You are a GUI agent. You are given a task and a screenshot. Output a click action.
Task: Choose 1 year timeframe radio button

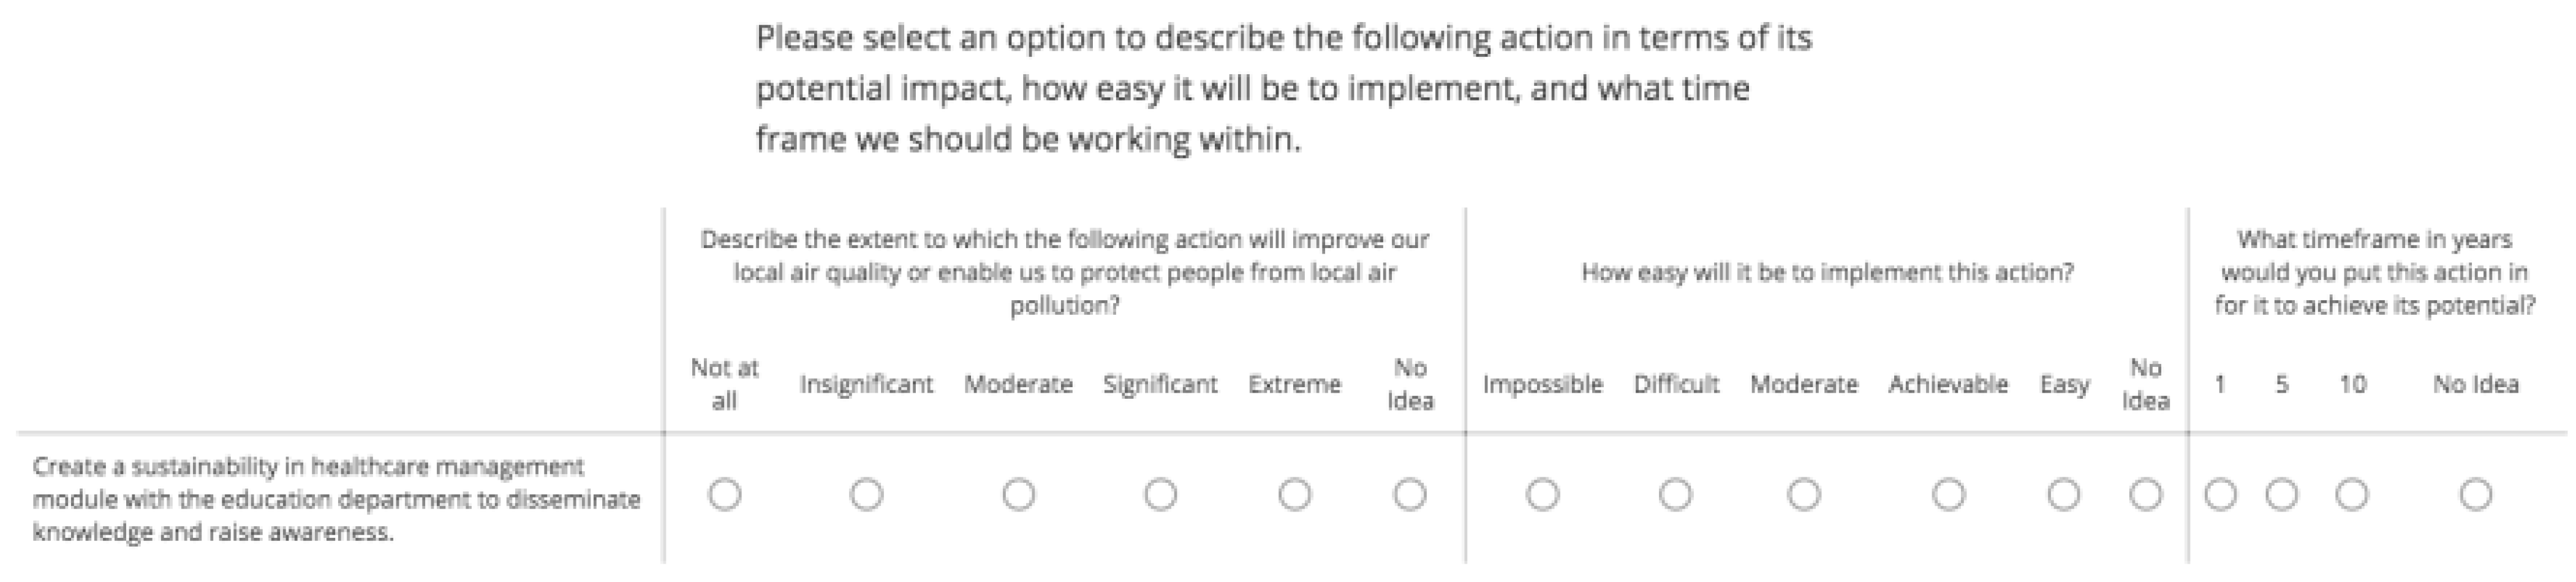(x=2220, y=494)
